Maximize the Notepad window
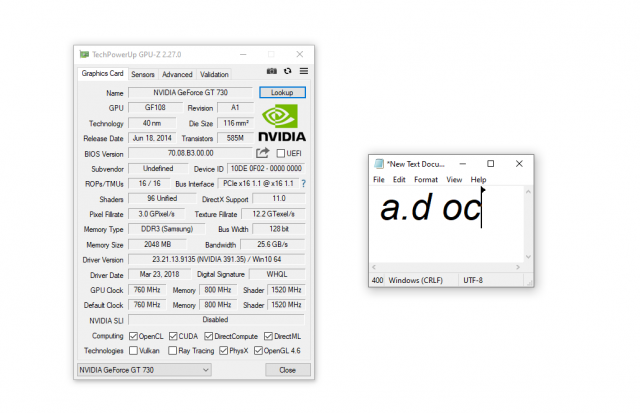 [491, 164]
